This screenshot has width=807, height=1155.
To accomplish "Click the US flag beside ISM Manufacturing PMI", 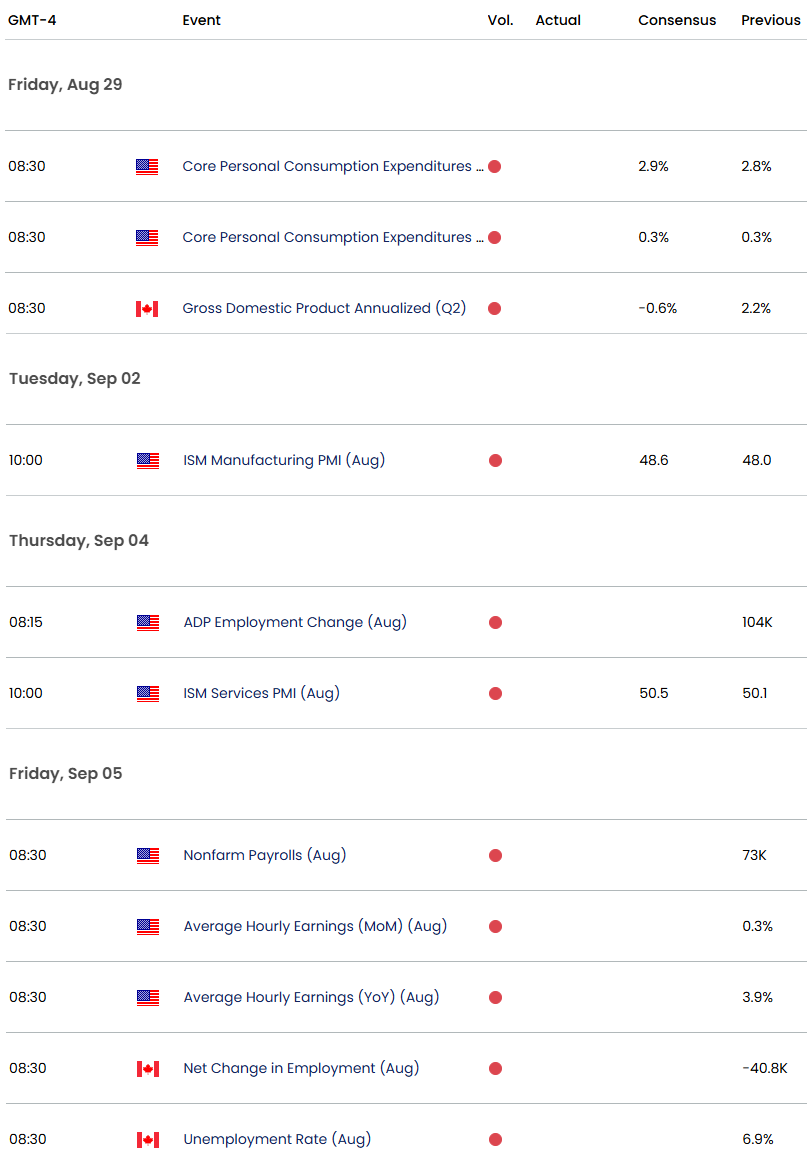I will [148, 460].
